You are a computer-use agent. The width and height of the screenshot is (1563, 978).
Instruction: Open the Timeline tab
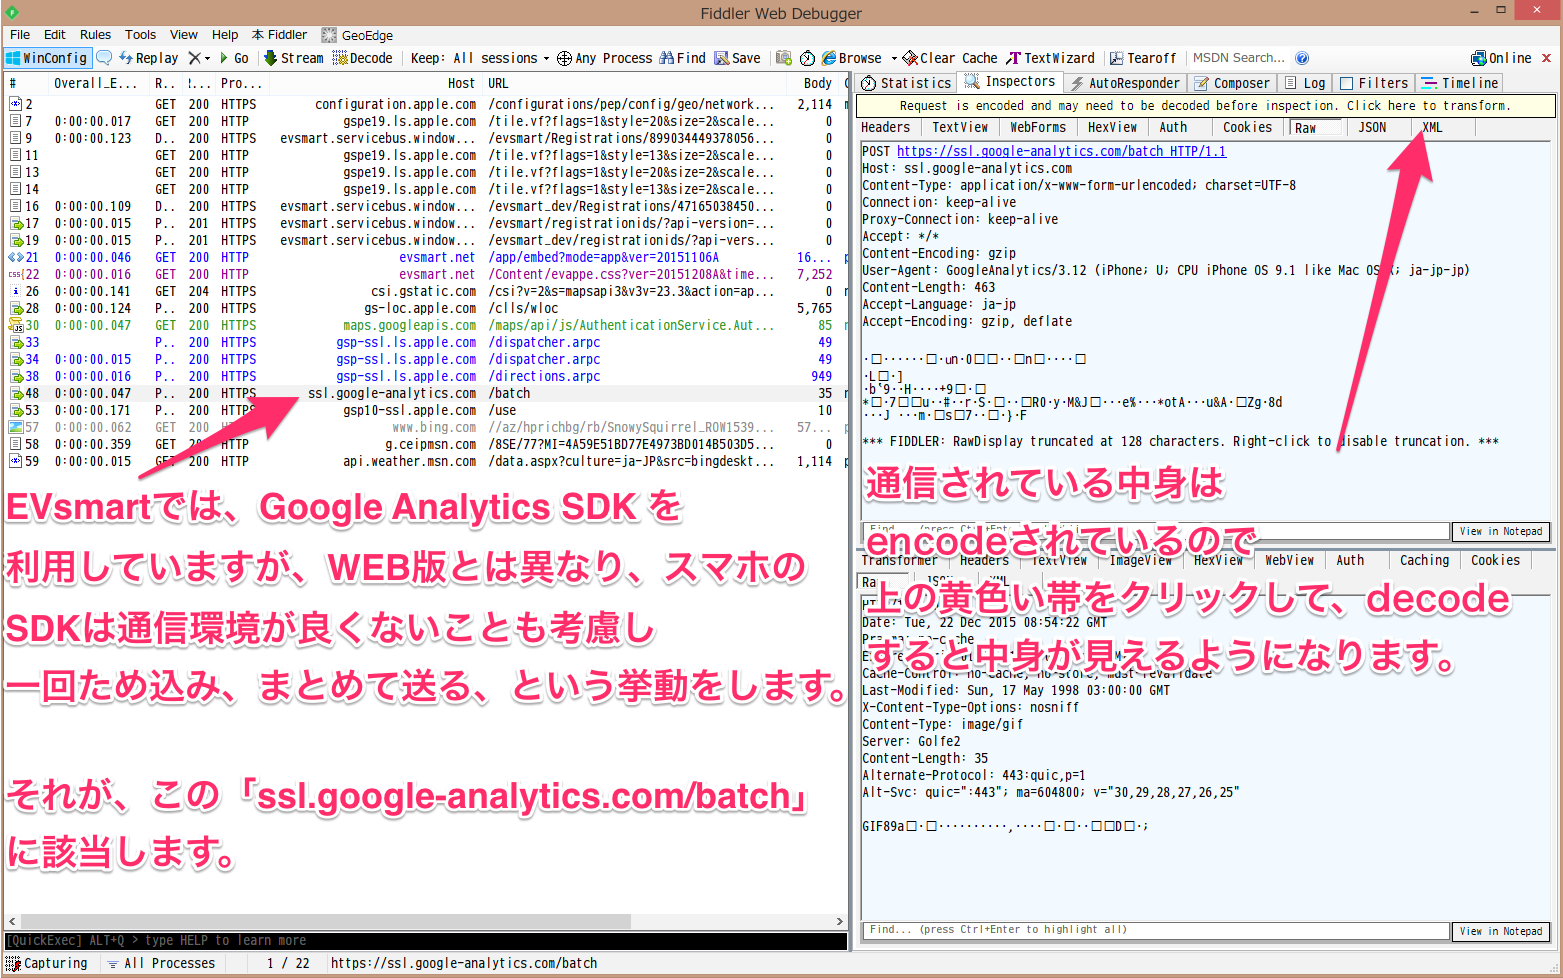click(1459, 83)
